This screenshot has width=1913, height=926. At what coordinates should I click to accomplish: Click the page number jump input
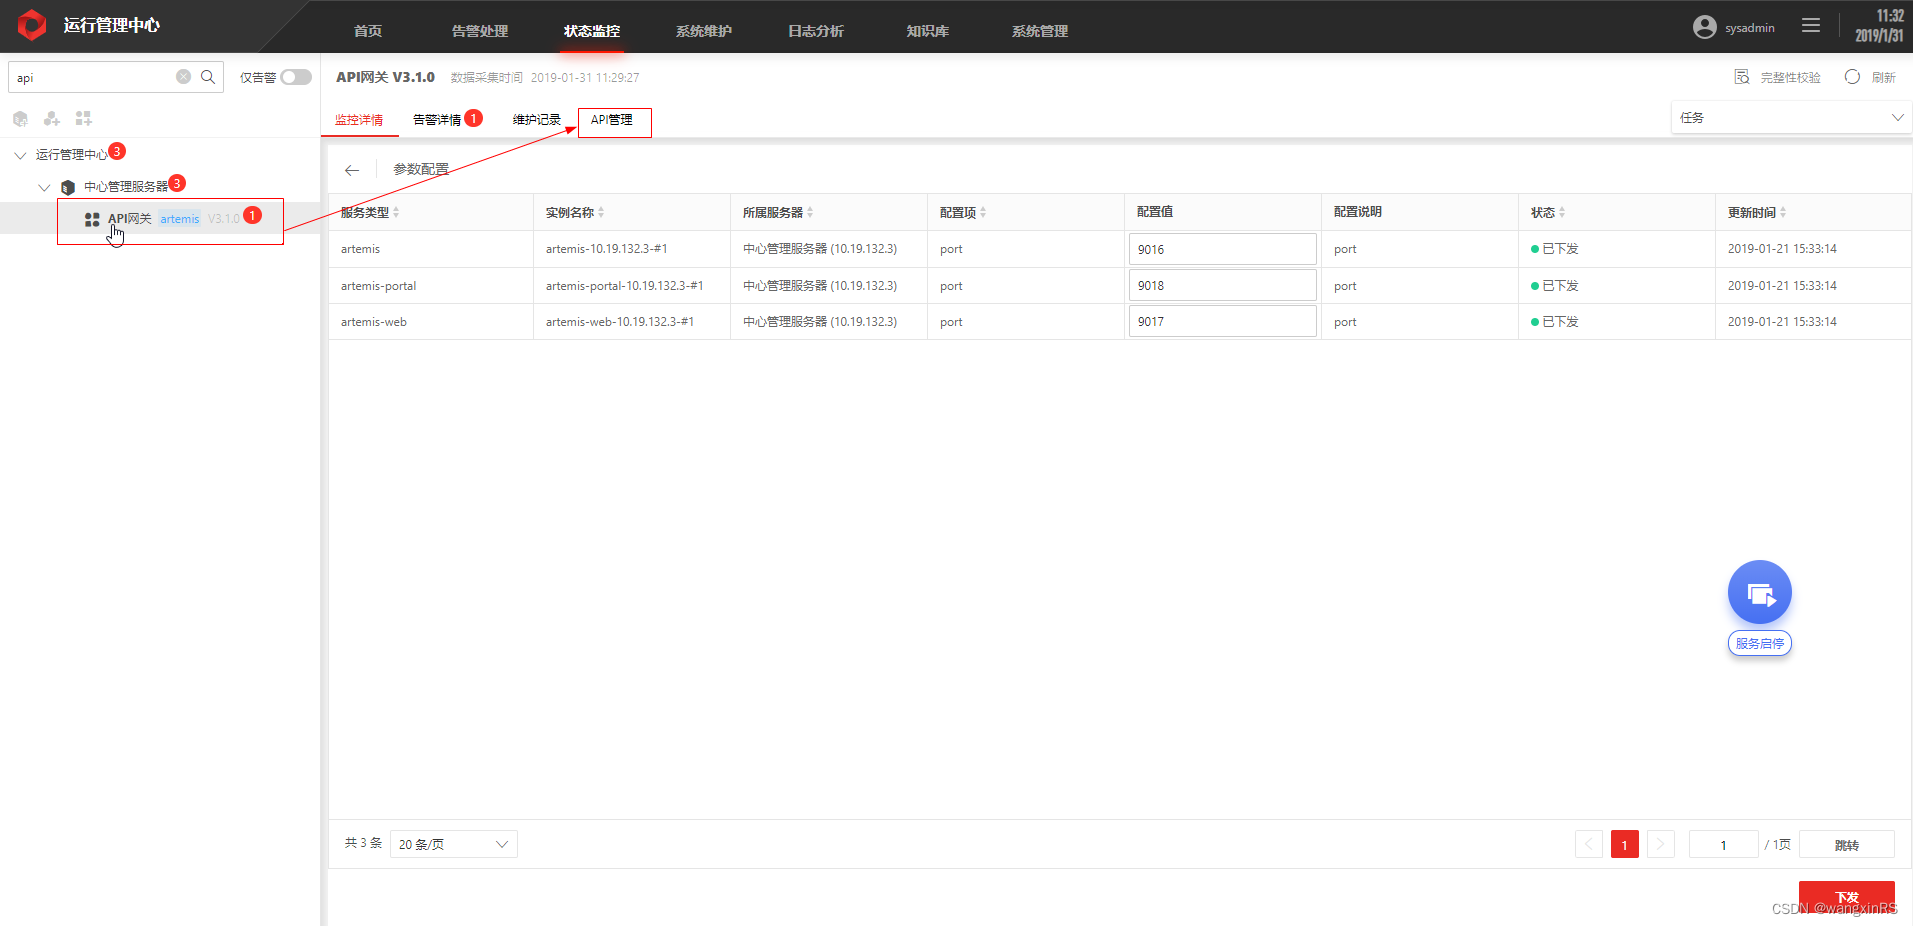1723,844
